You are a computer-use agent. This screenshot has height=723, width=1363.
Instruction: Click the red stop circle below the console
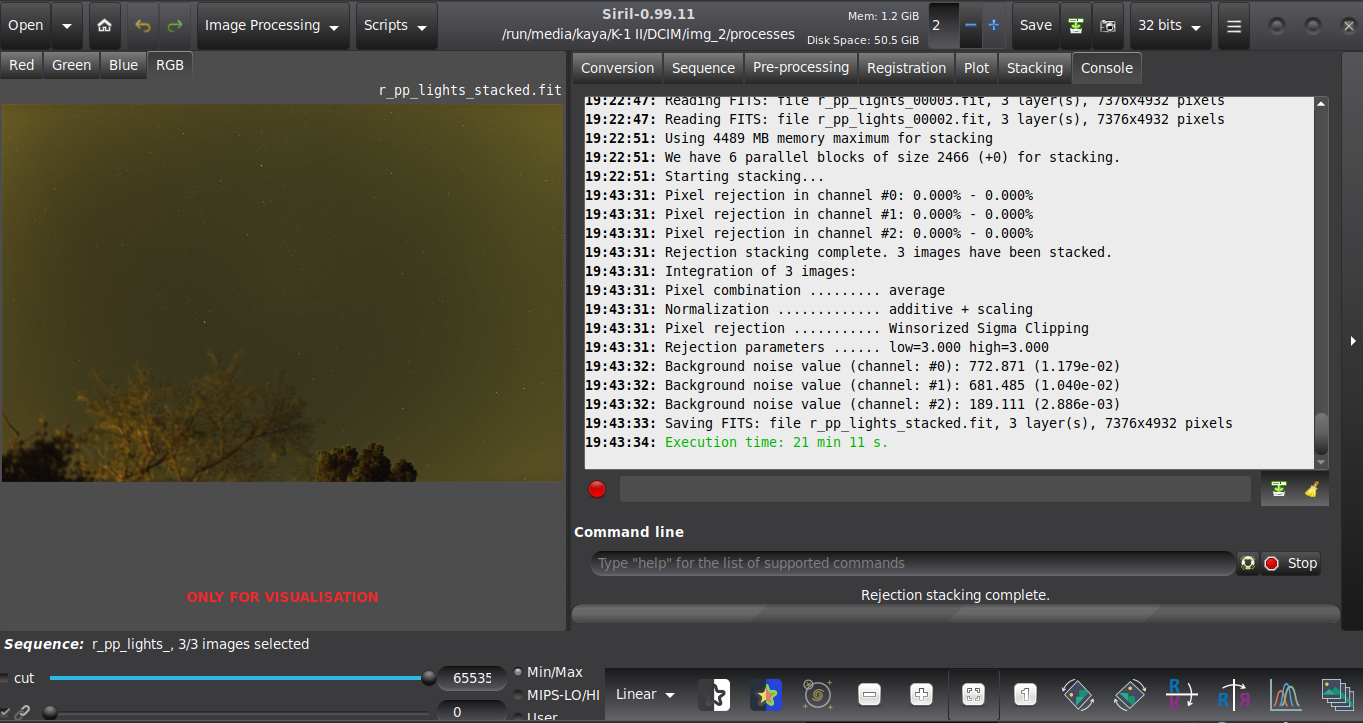(597, 489)
